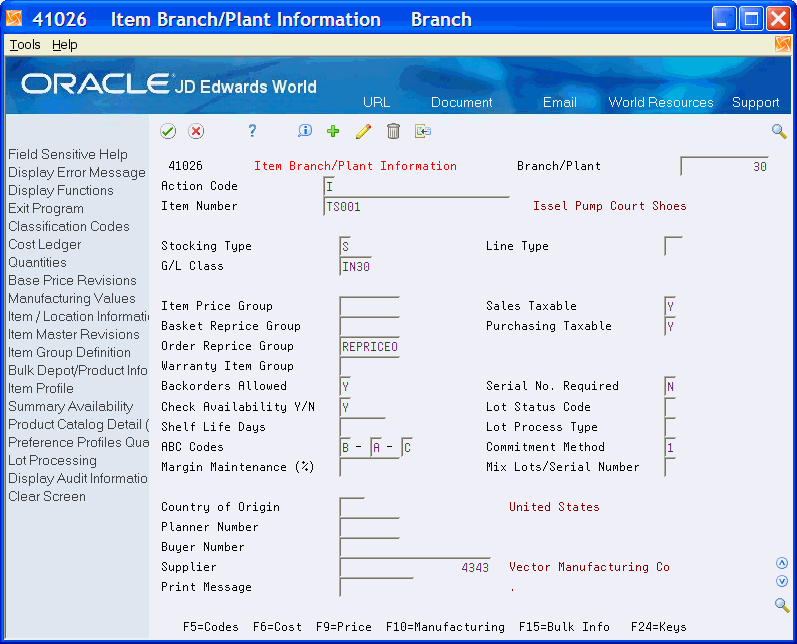Select Display Audit Information in sidebar
The width and height of the screenshot is (797, 644).
[x=78, y=478]
